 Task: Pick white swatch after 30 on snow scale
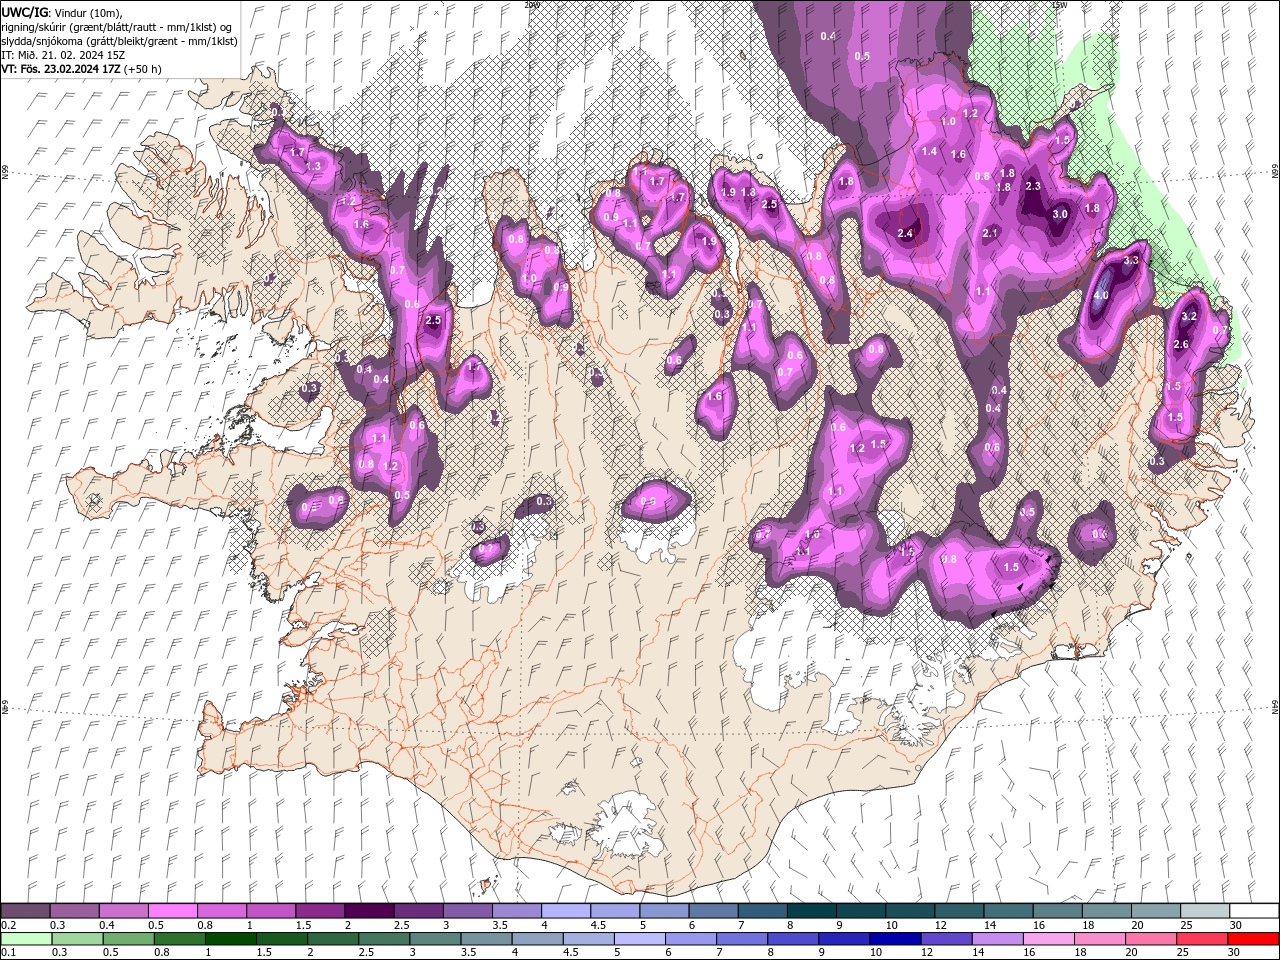pyautogui.click(x=1254, y=911)
